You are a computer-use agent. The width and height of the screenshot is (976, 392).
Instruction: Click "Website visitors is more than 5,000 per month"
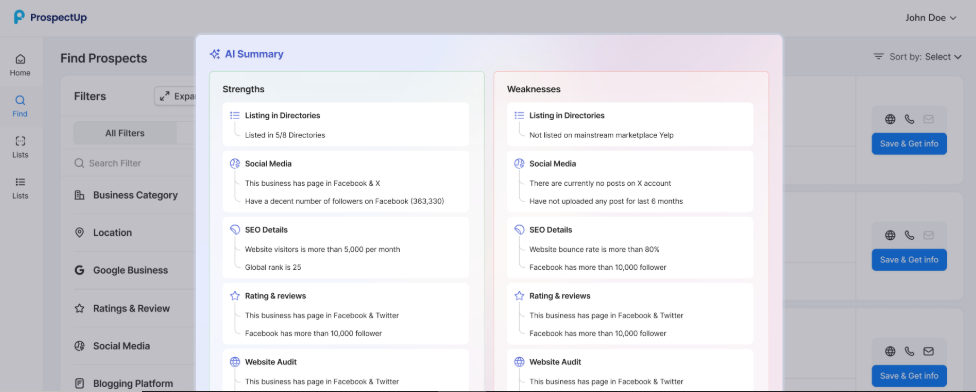pyautogui.click(x=322, y=250)
